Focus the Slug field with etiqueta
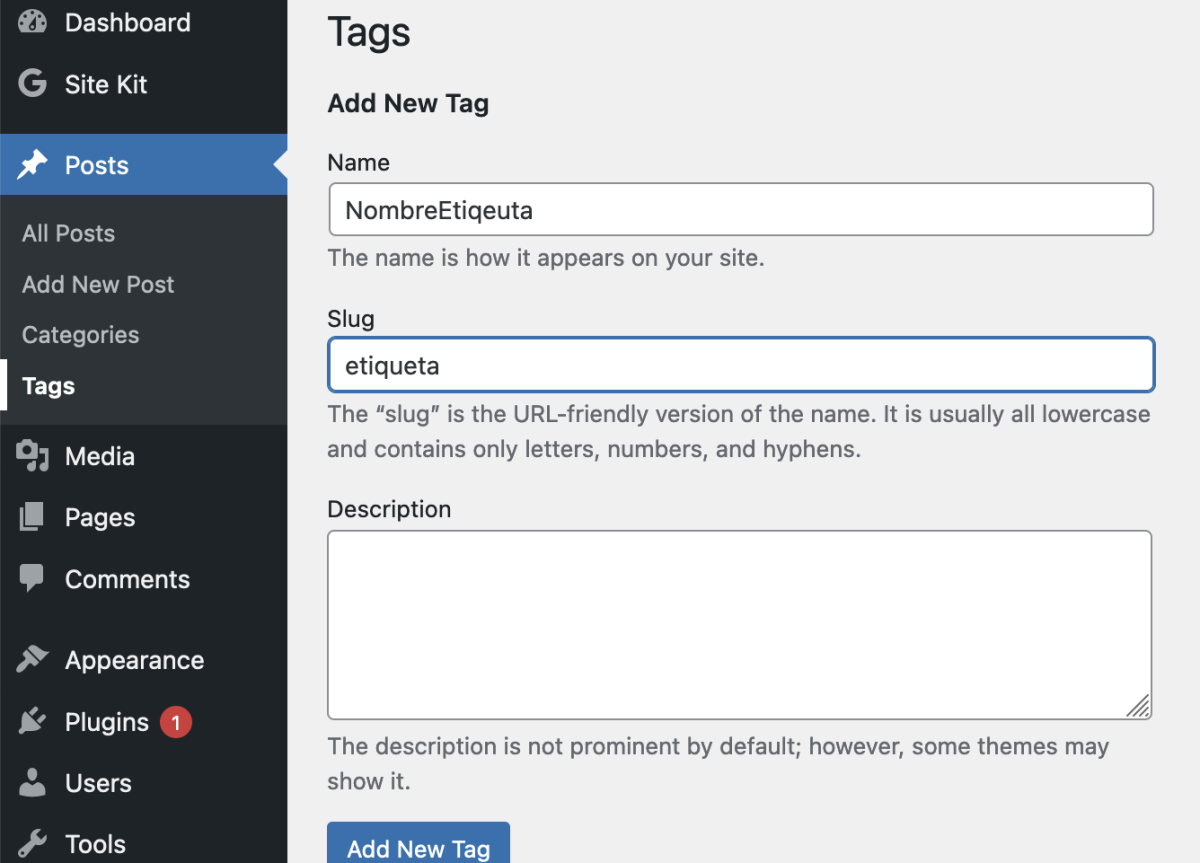Viewport: 1200px width, 863px height. pyautogui.click(x=741, y=365)
